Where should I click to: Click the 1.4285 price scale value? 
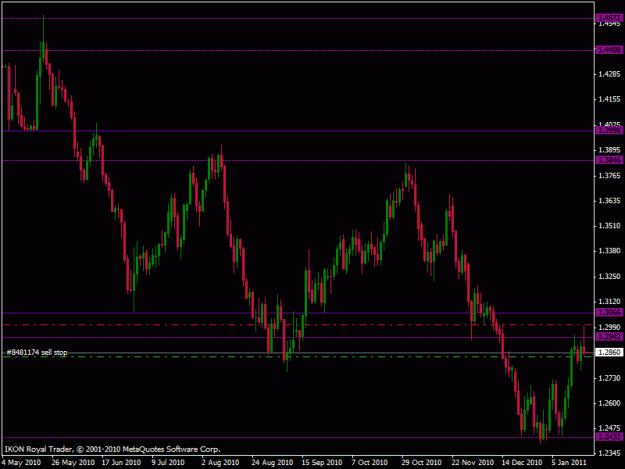pyautogui.click(x=609, y=74)
